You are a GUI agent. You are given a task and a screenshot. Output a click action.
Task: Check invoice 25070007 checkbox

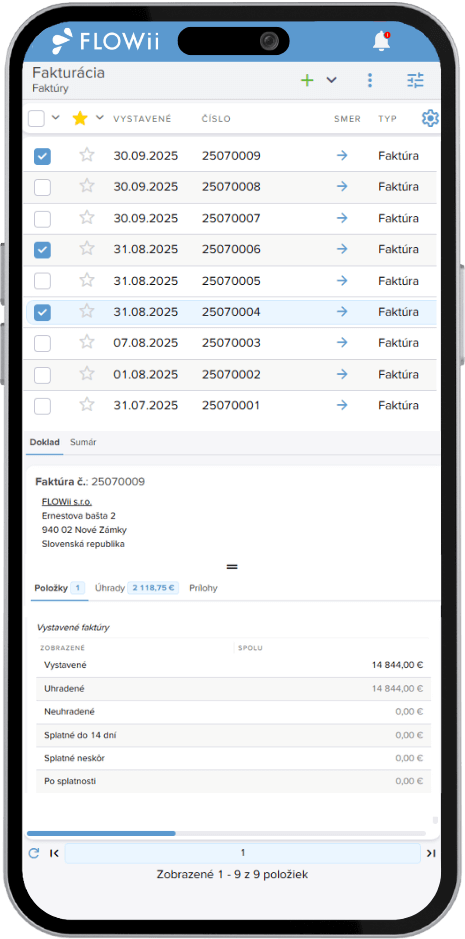tap(42, 219)
